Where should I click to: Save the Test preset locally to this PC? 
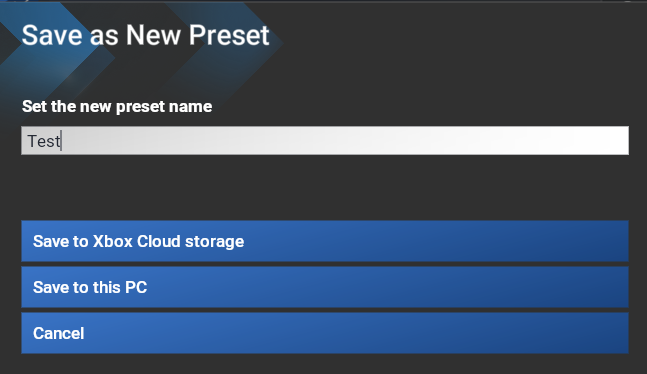pyautogui.click(x=325, y=287)
